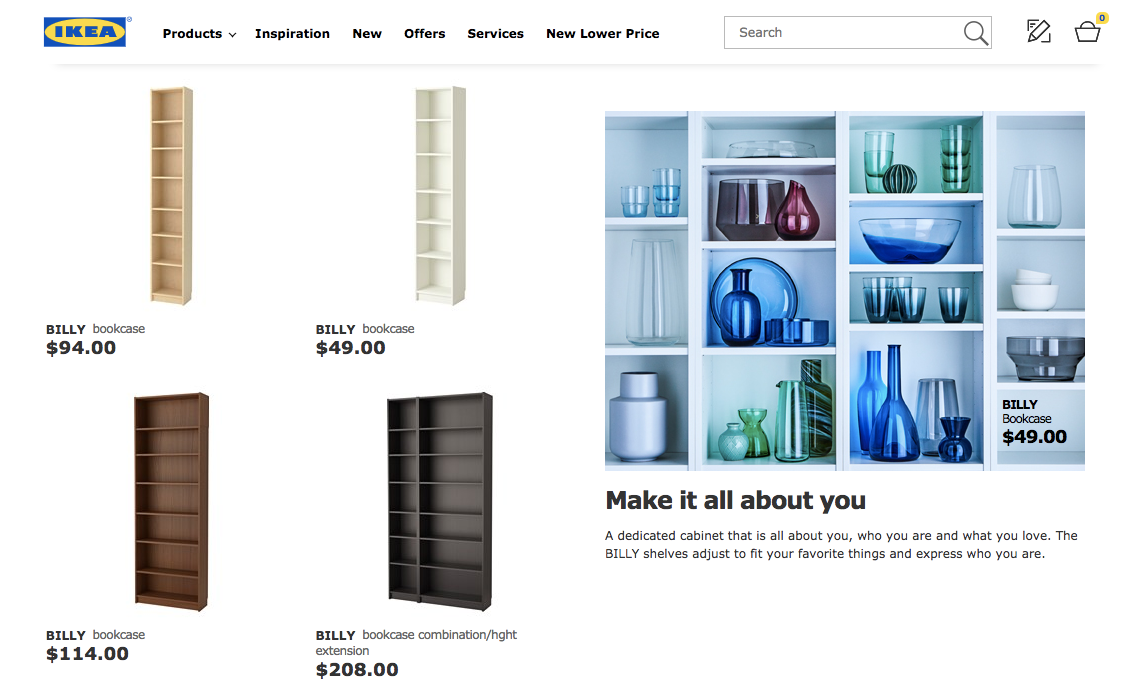This screenshot has height=689, width=1121.
Task: Select Services in the navigation
Action: click(x=495, y=34)
